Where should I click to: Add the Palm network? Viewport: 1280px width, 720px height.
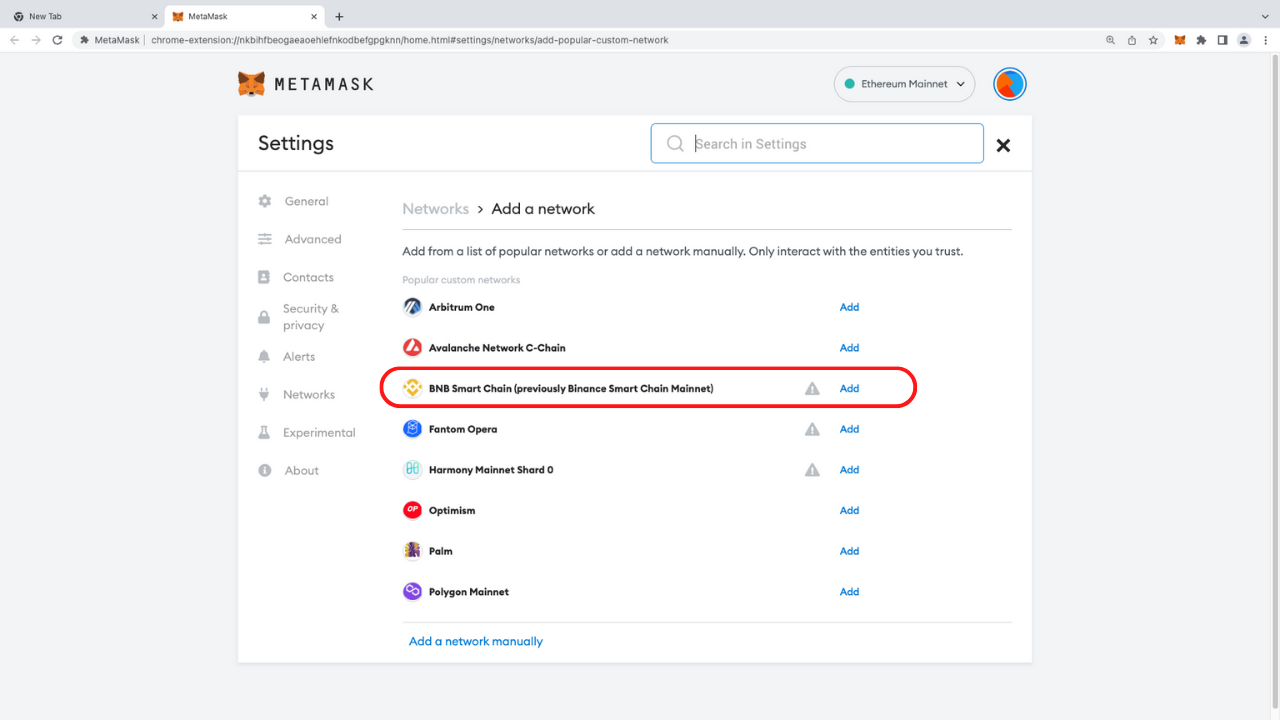click(849, 551)
